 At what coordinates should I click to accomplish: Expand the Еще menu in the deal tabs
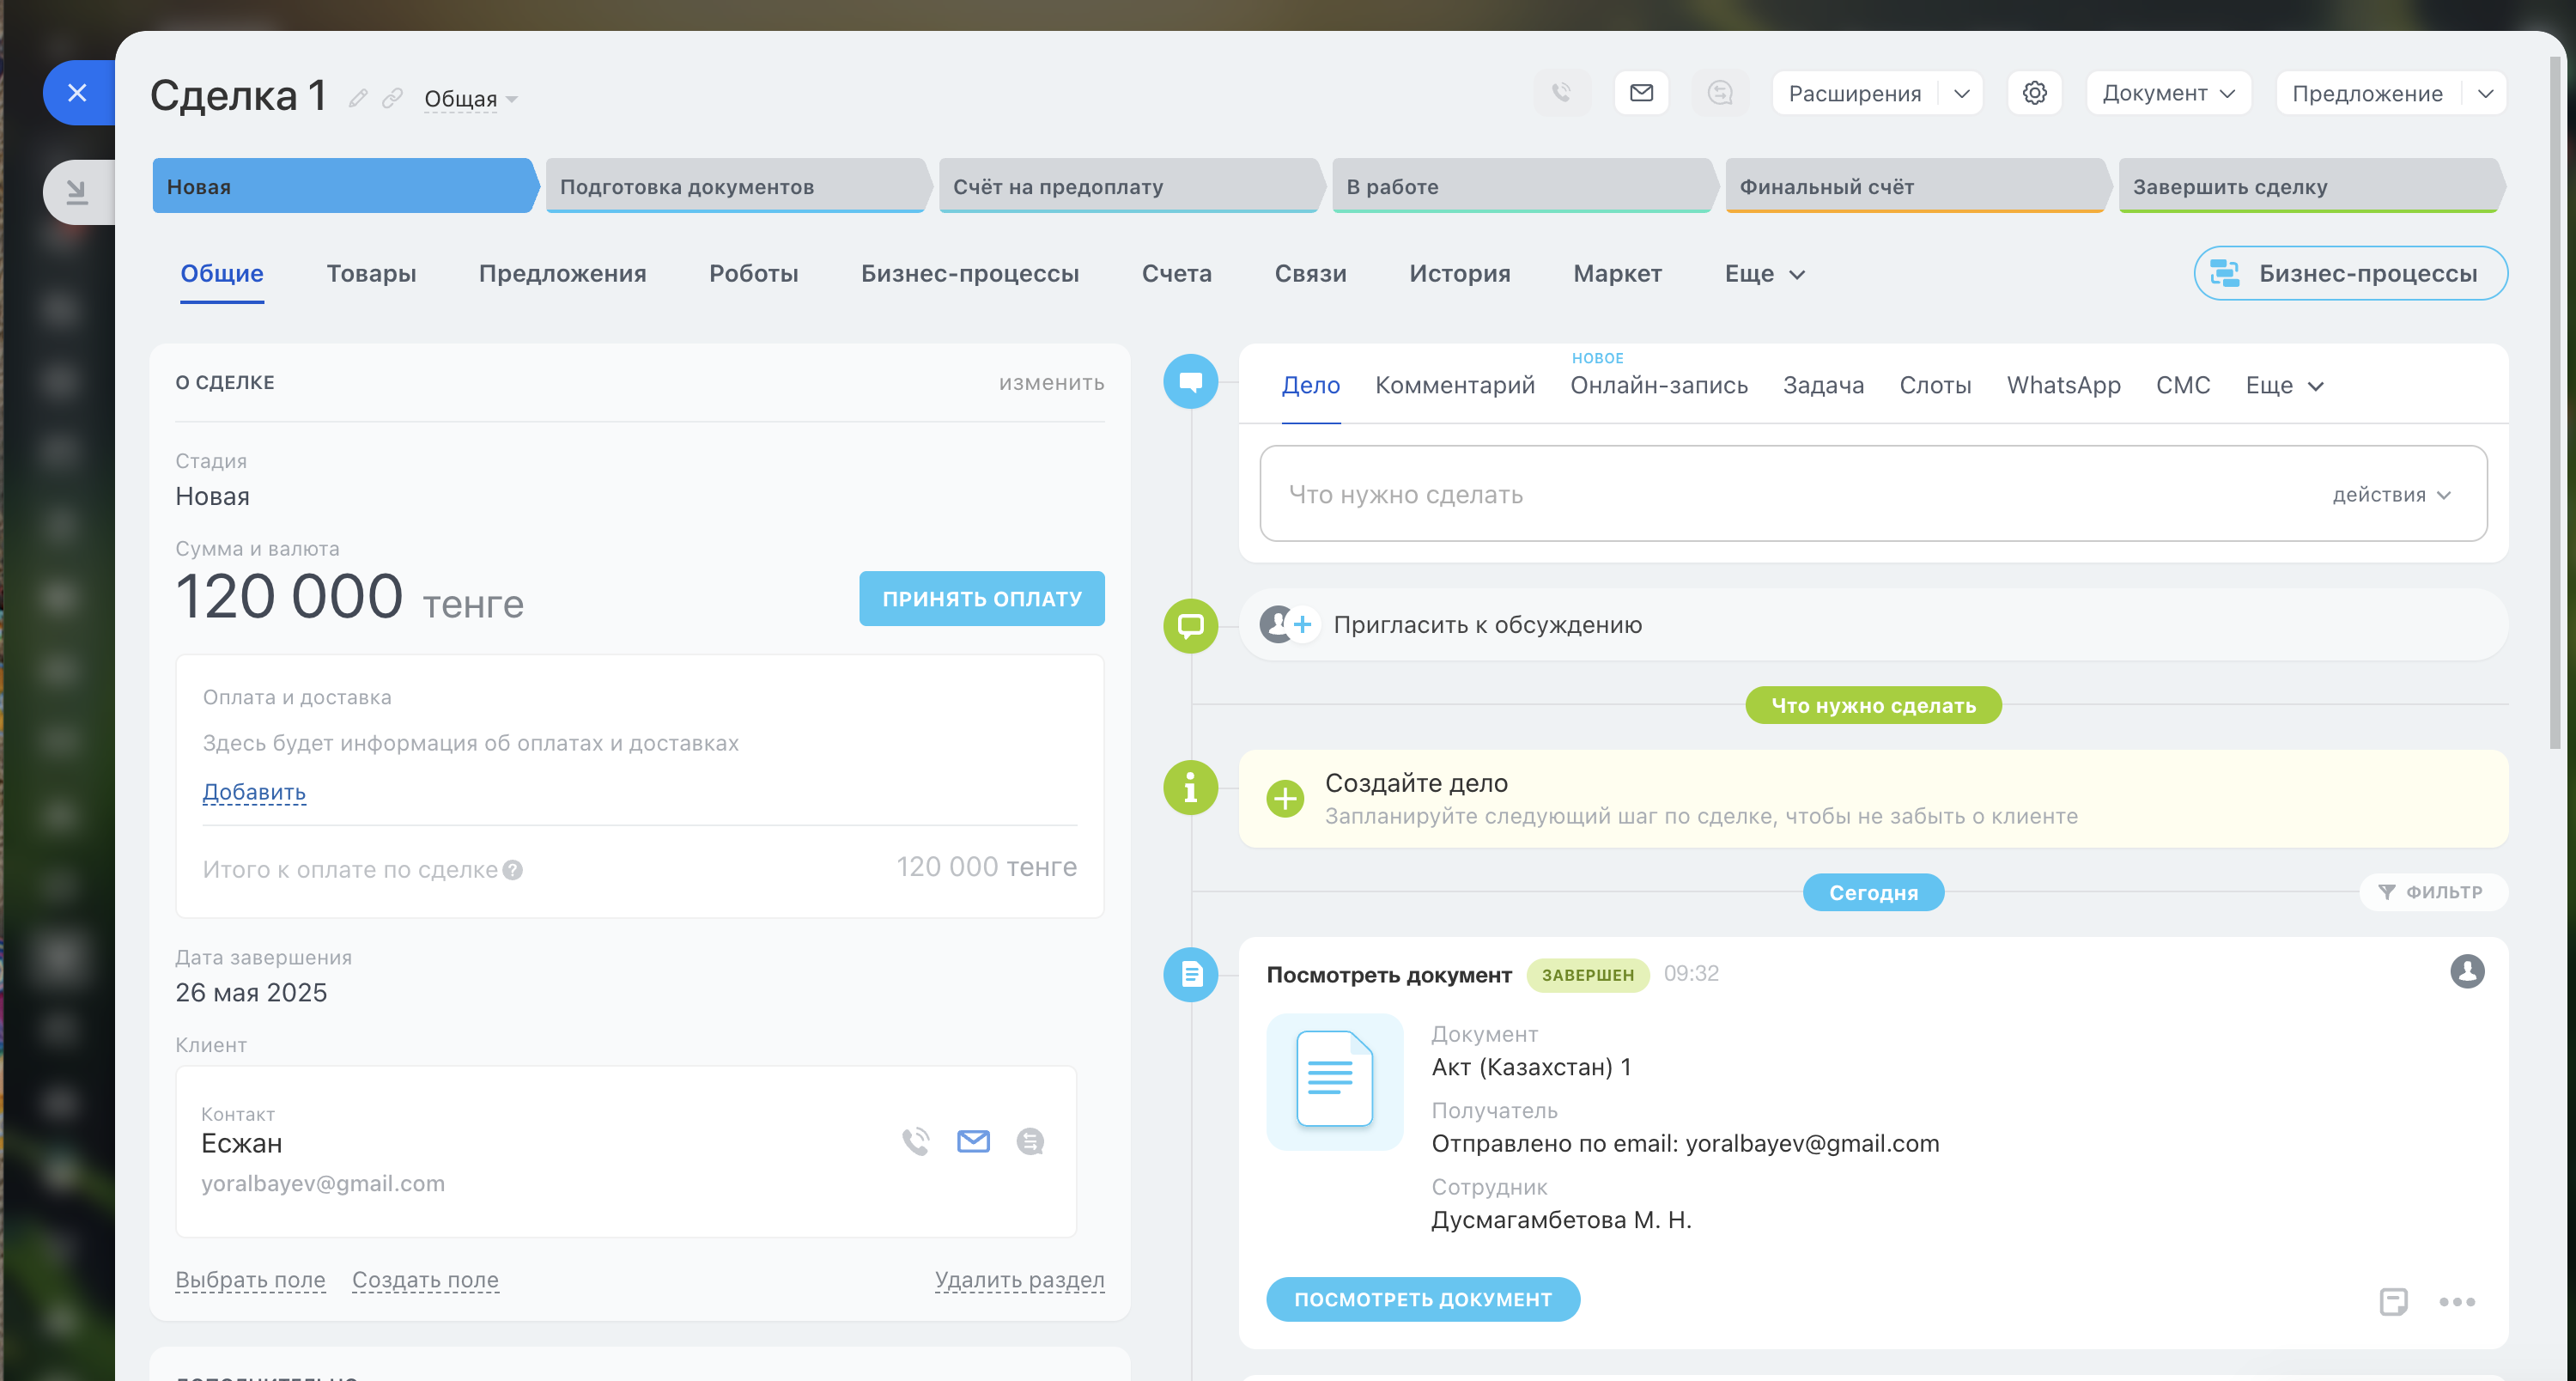[1764, 274]
